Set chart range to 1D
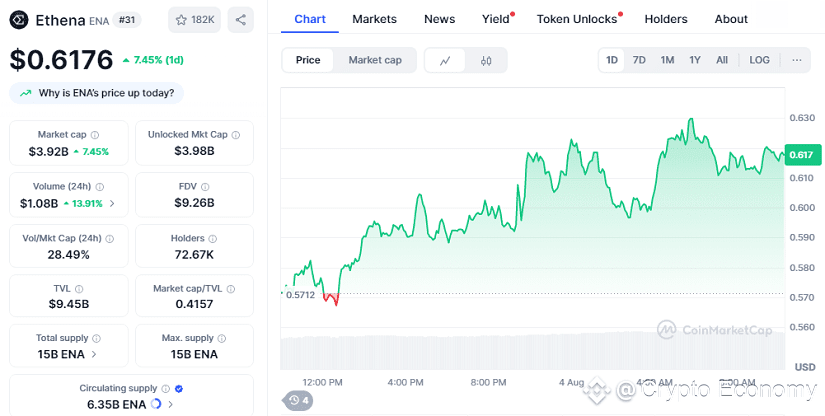Screen dimensions: 825x416 [611, 60]
